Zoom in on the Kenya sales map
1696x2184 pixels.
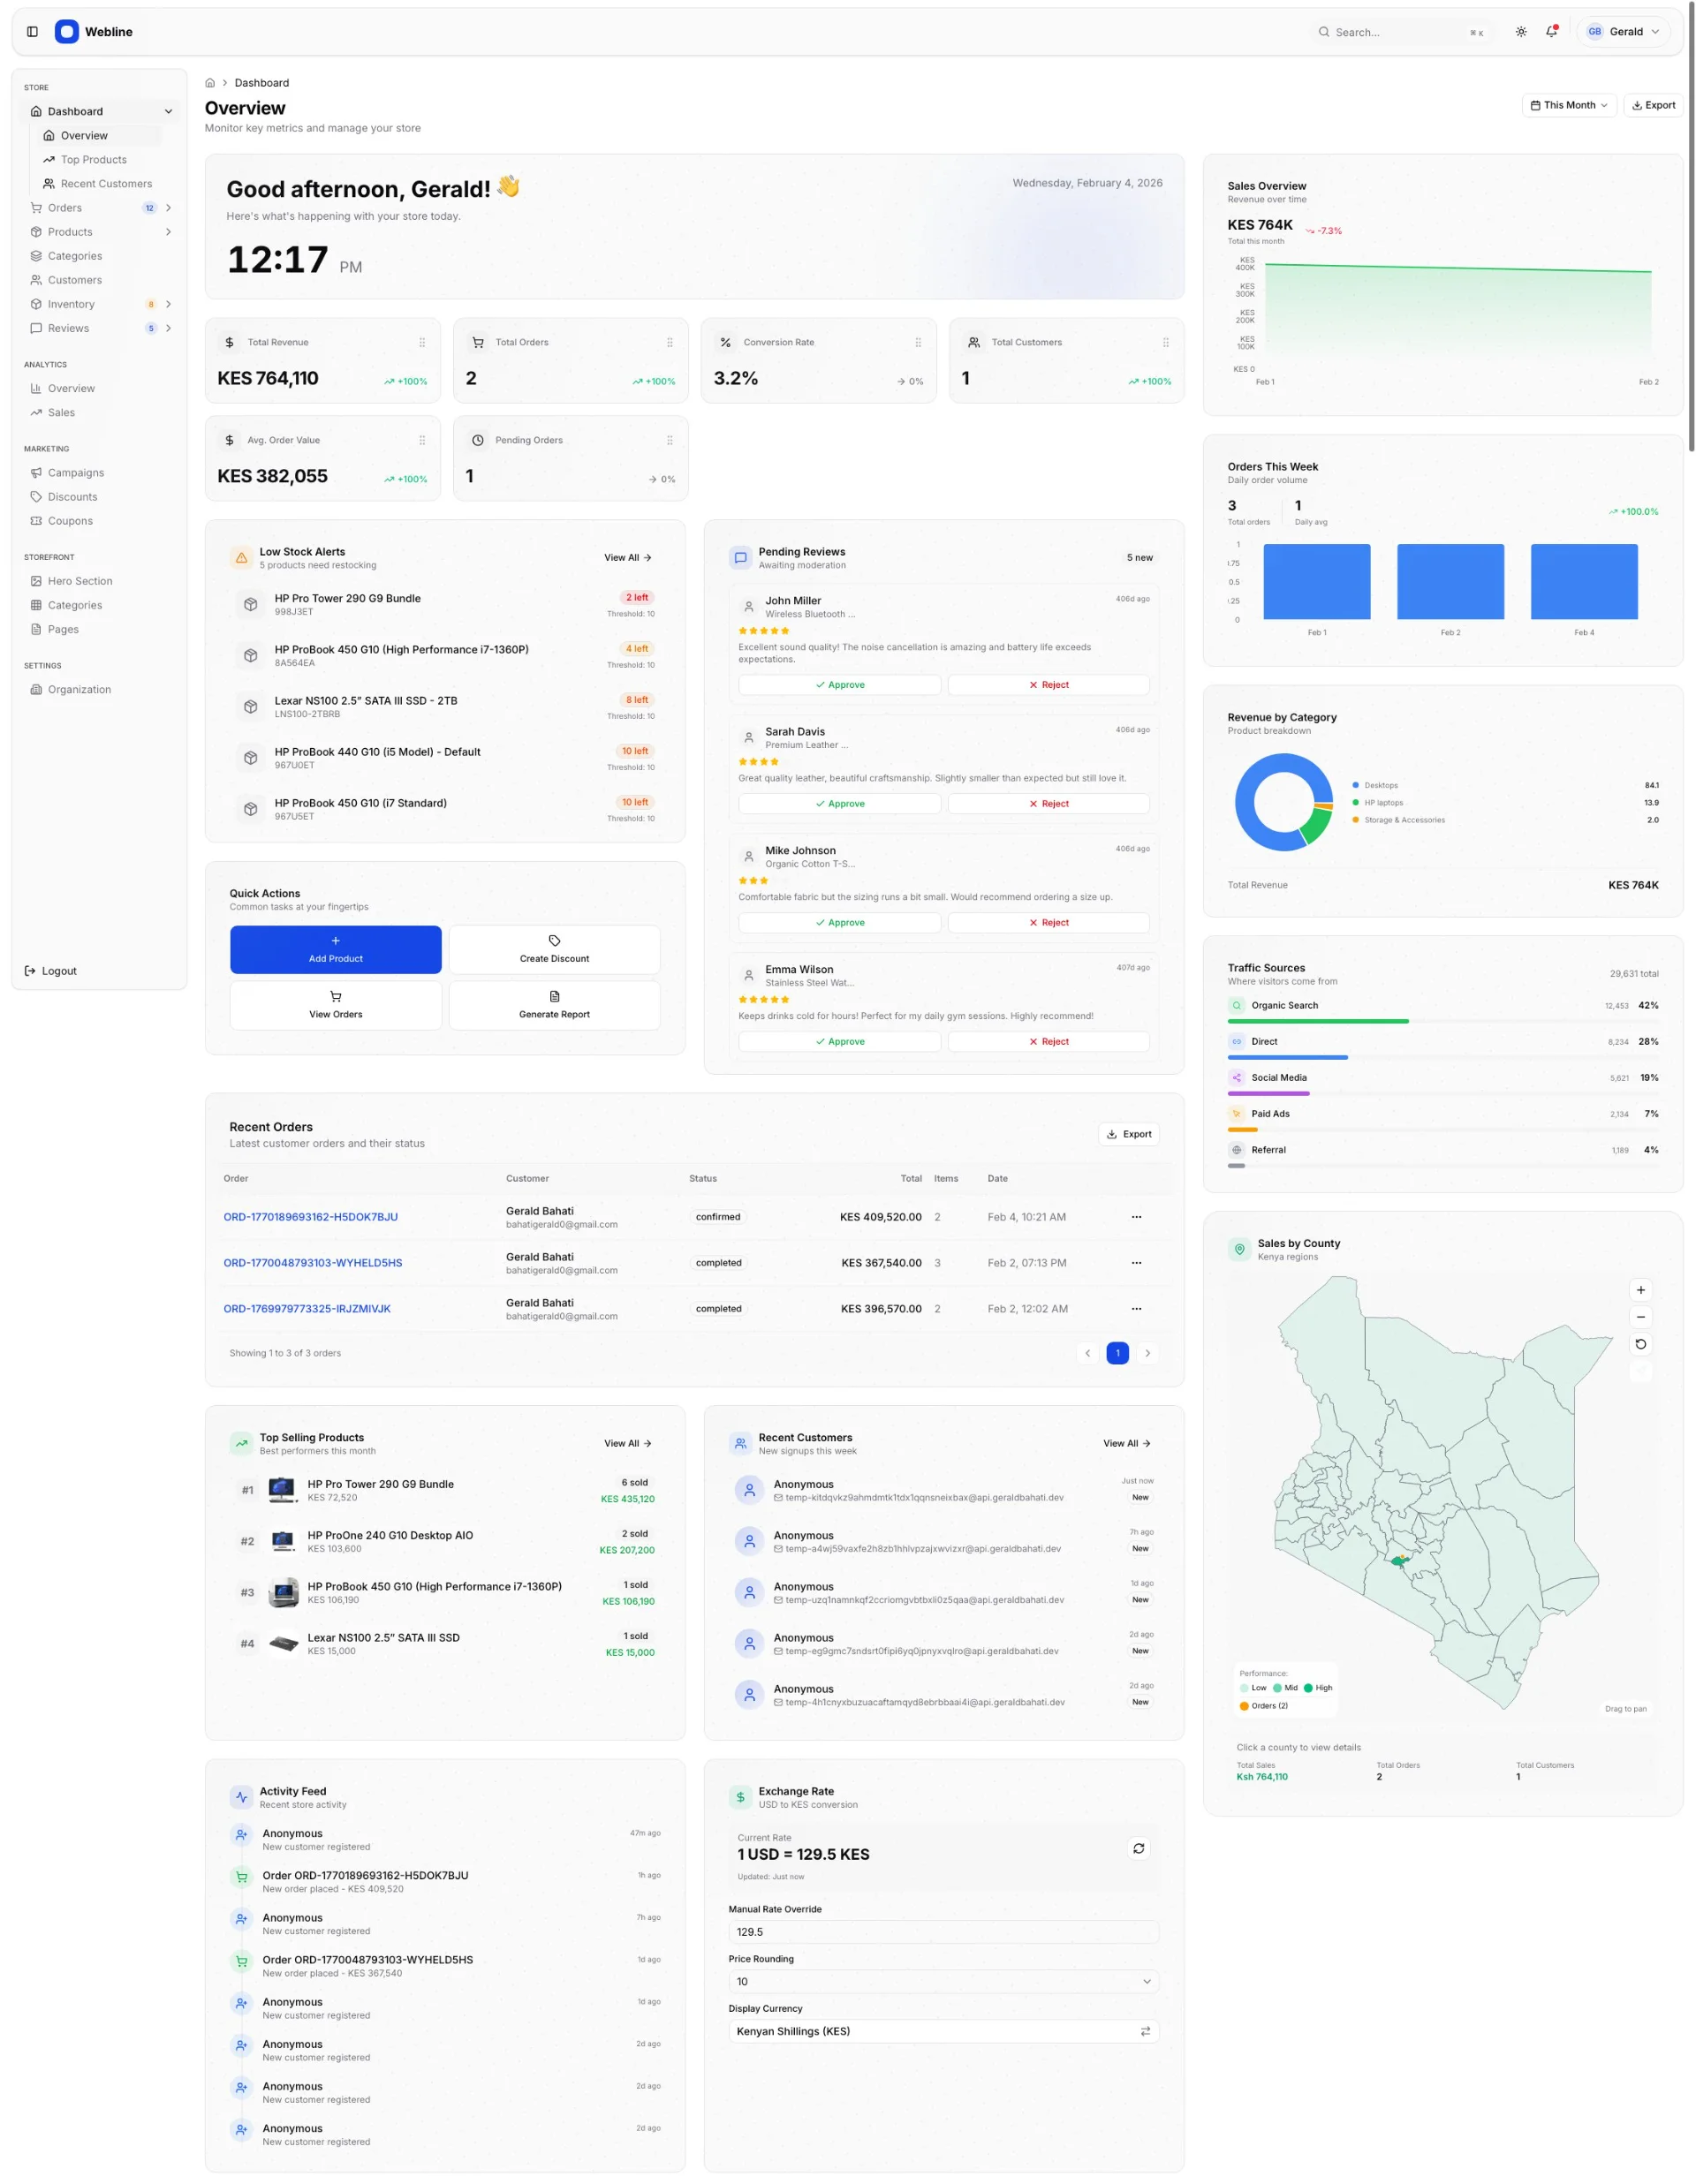[x=1640, y=1290]
